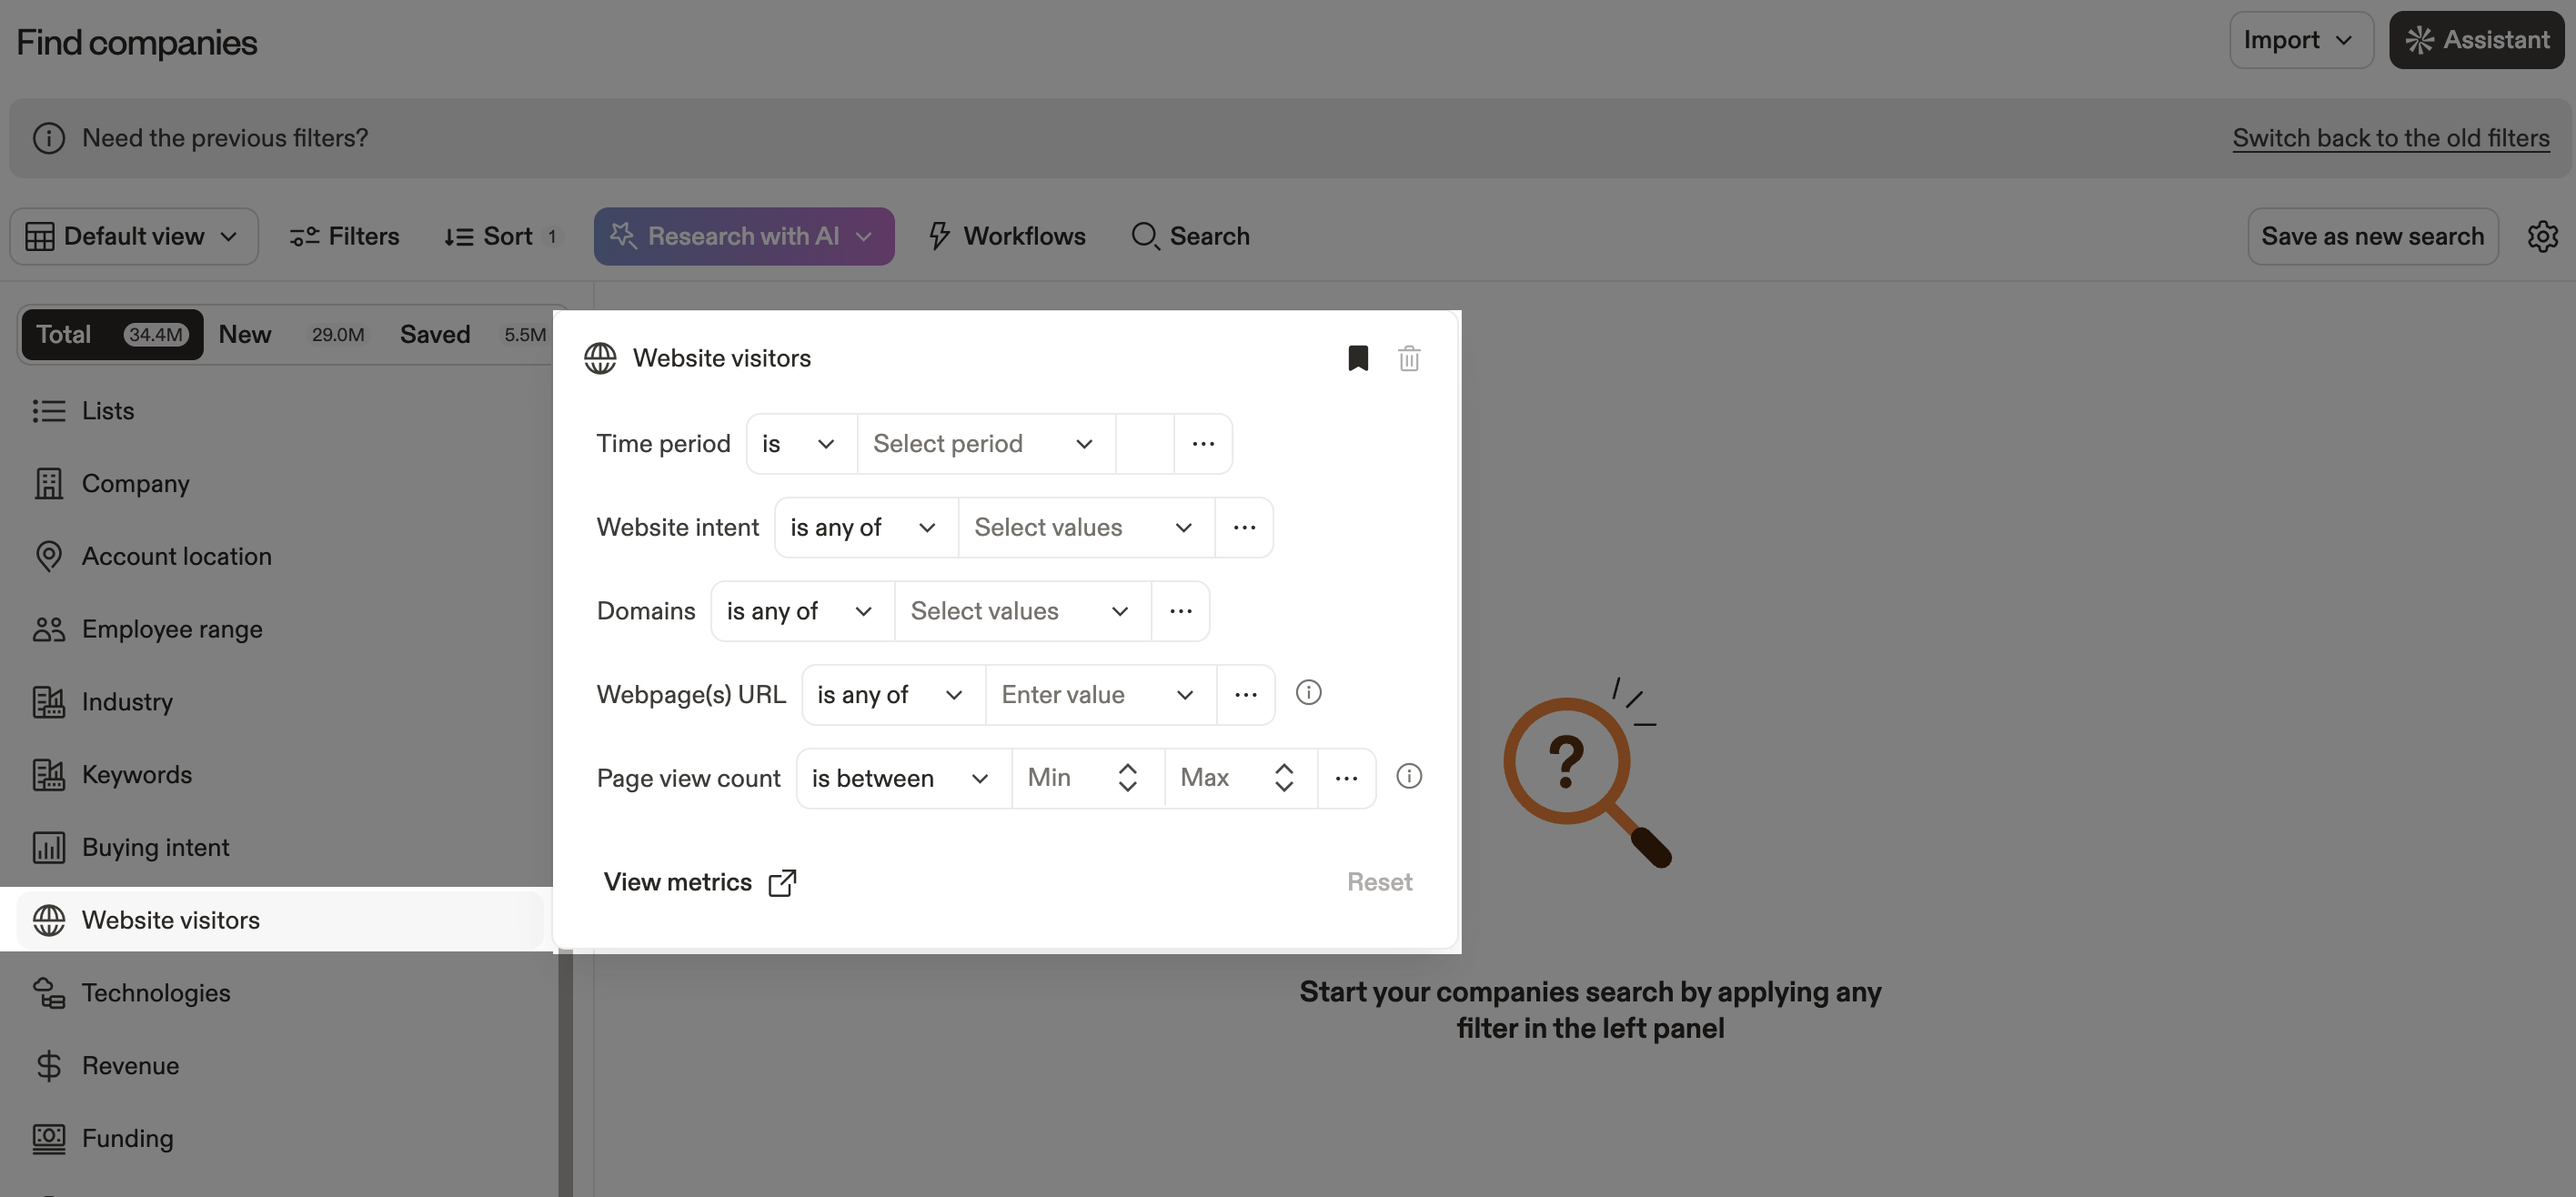This screenshot has width=2576, height=1197.
Task: Click info icon beside Page view count
Action: pyautogui.click(x=1408, y=776)
